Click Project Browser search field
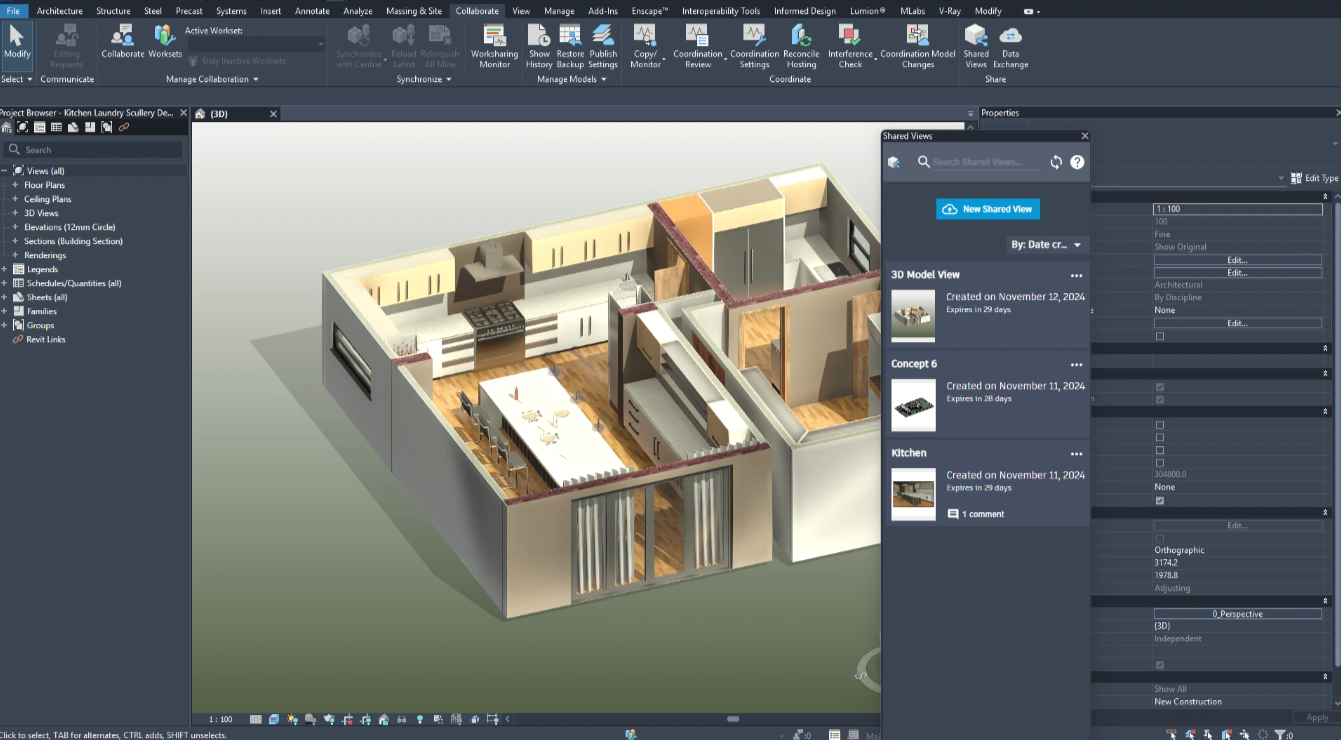Screen dimensions: 1341x740 93,150
